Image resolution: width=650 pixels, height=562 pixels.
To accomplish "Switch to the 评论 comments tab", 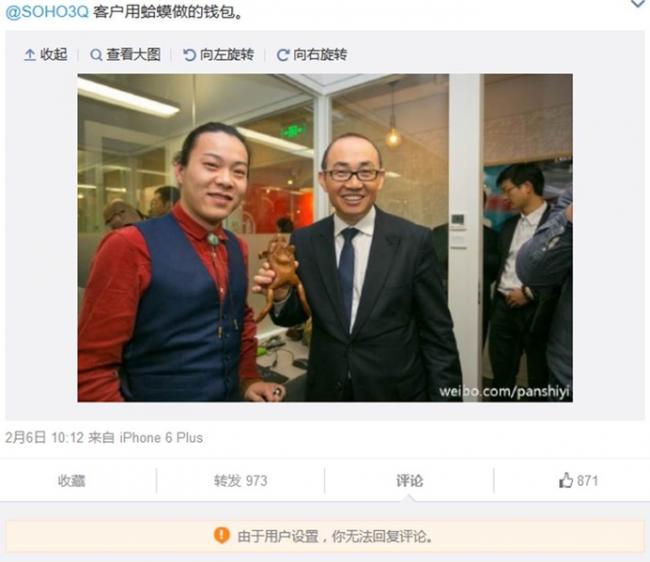I will (x=410, y=481).
